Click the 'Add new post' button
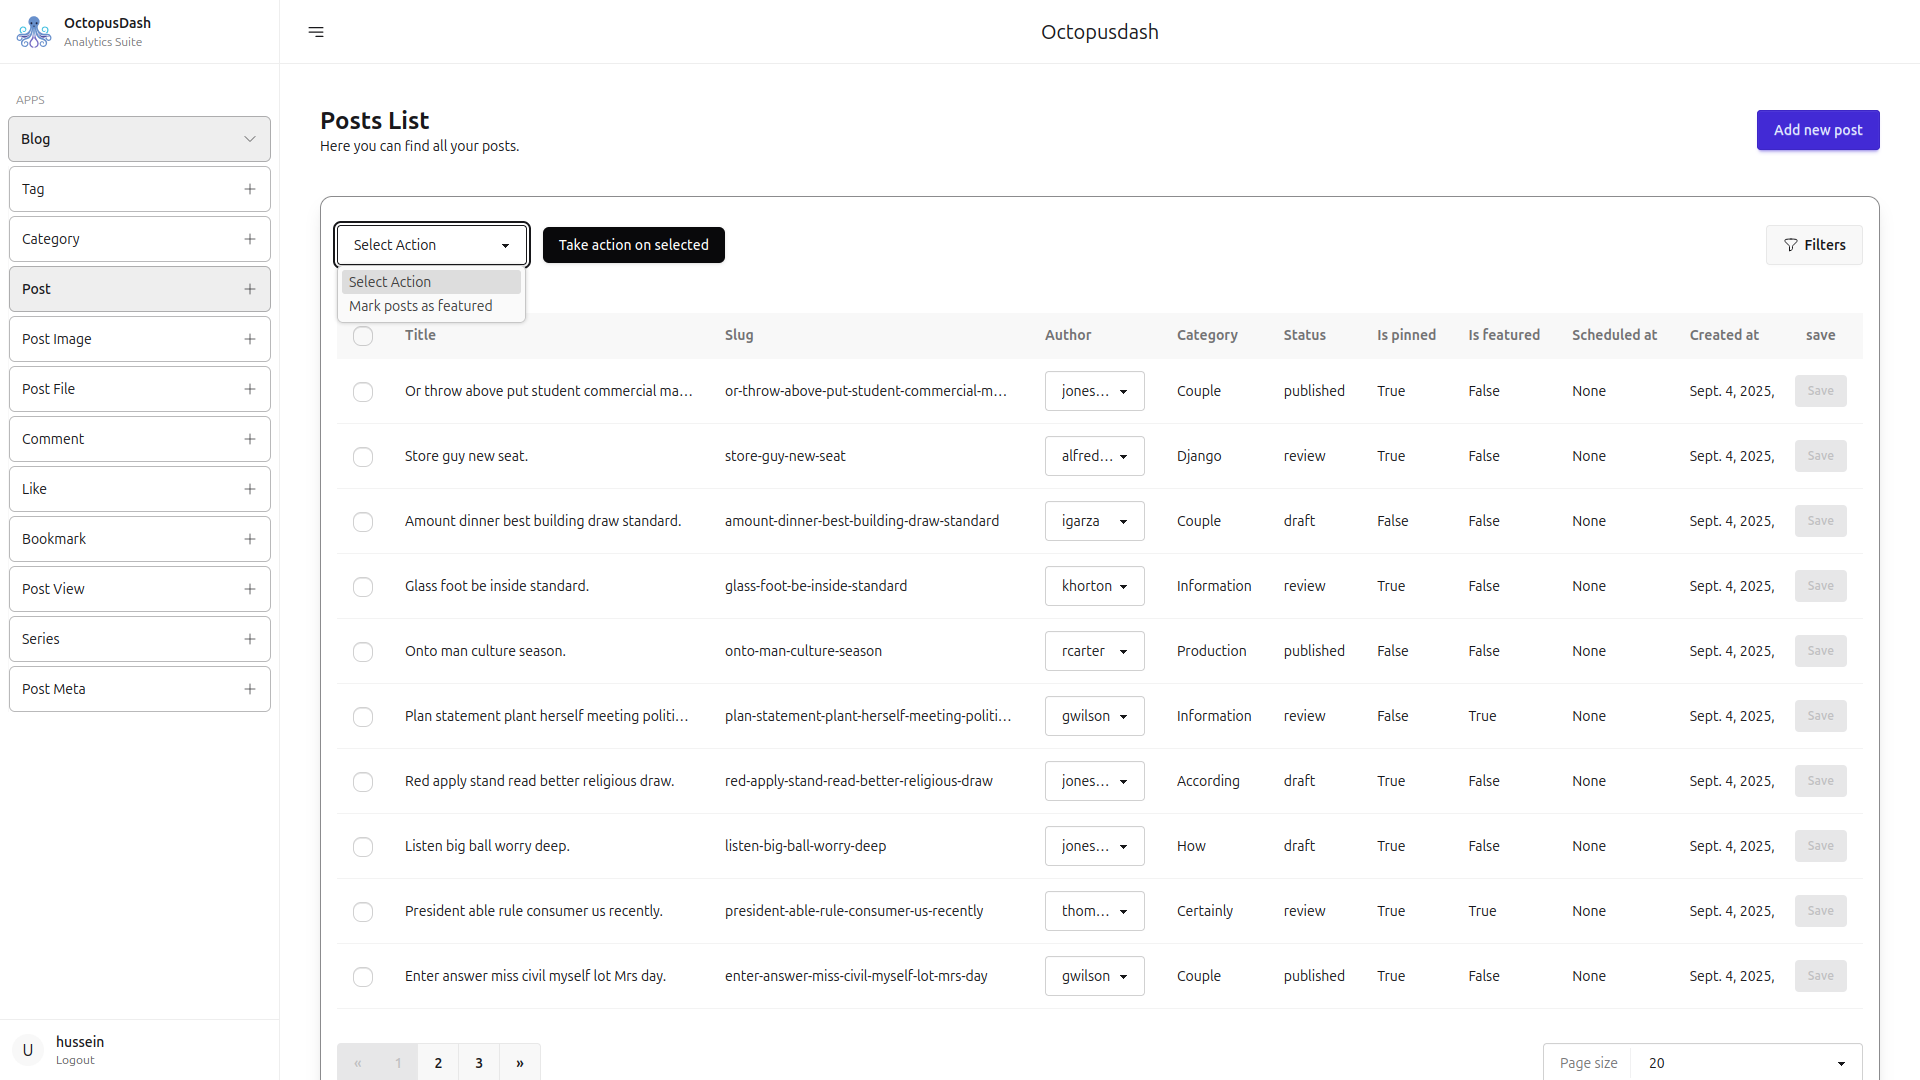1920x1080 pixels. pyautogui.click(x=1817, y=130)
